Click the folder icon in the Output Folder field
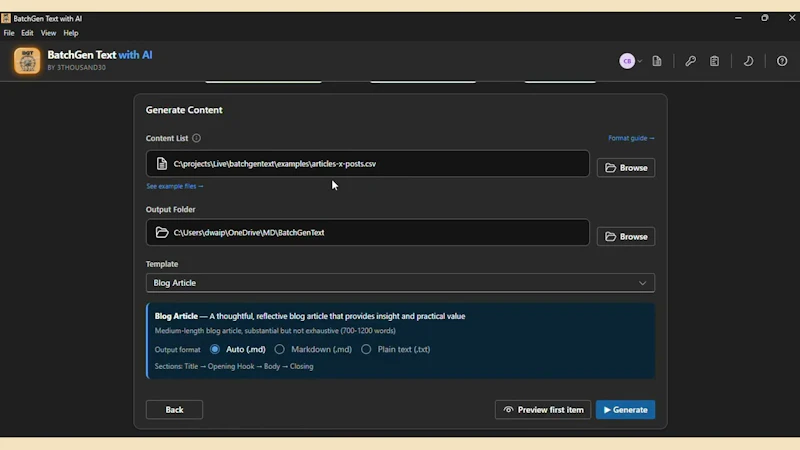Viewport: 800px width, 450px height. coord(162,233)
